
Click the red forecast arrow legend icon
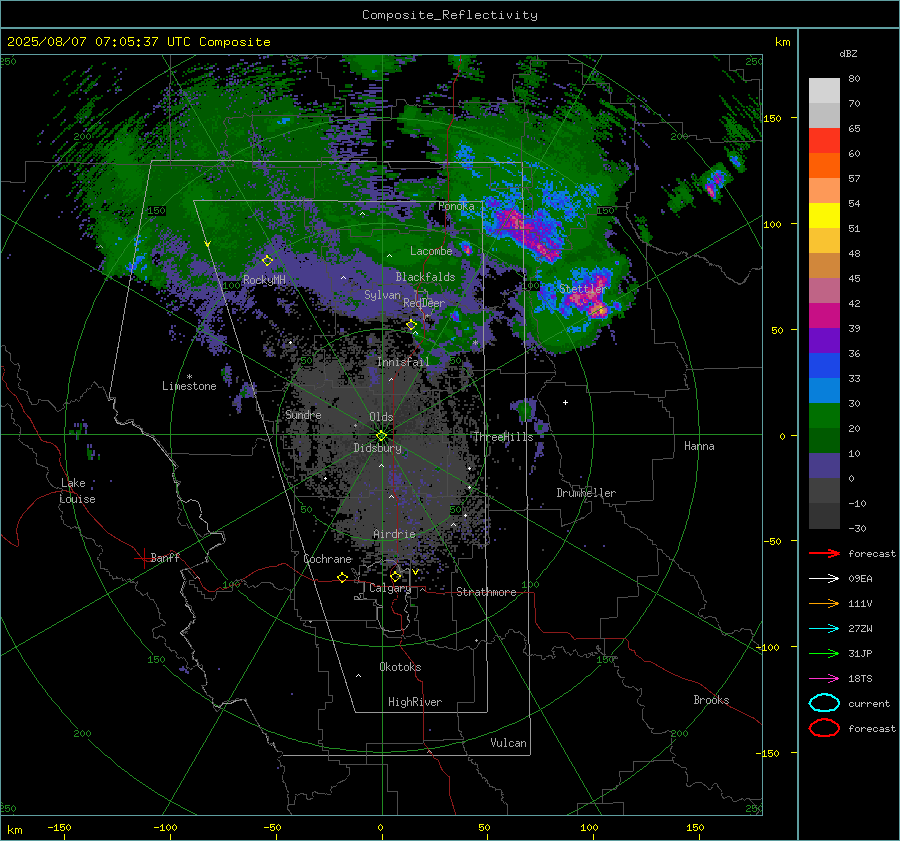click(x=824, y=553)
